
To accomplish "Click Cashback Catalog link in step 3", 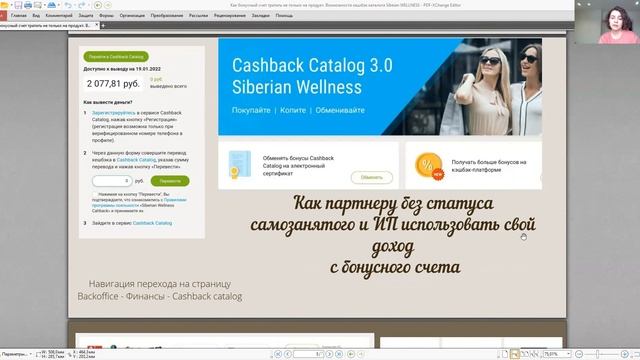I will pyautogui.click(x=152, y=223).
